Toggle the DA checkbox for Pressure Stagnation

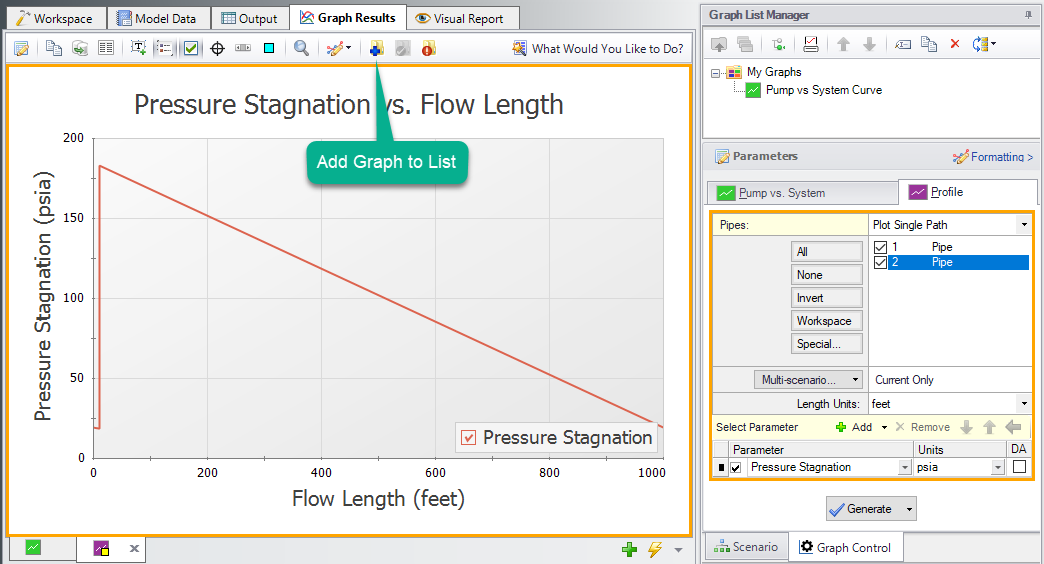coord(1018,467)
